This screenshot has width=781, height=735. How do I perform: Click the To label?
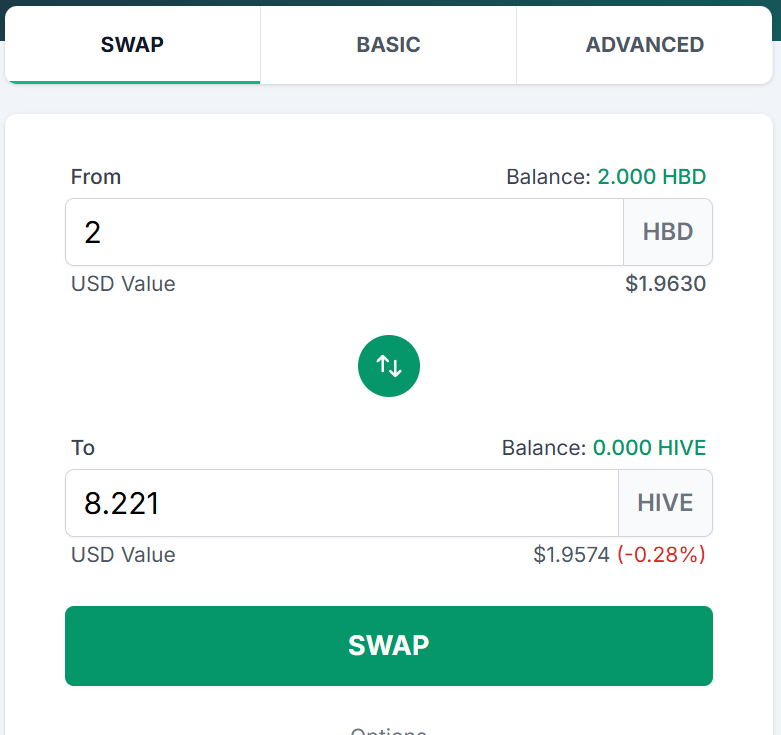coord(83,448)
